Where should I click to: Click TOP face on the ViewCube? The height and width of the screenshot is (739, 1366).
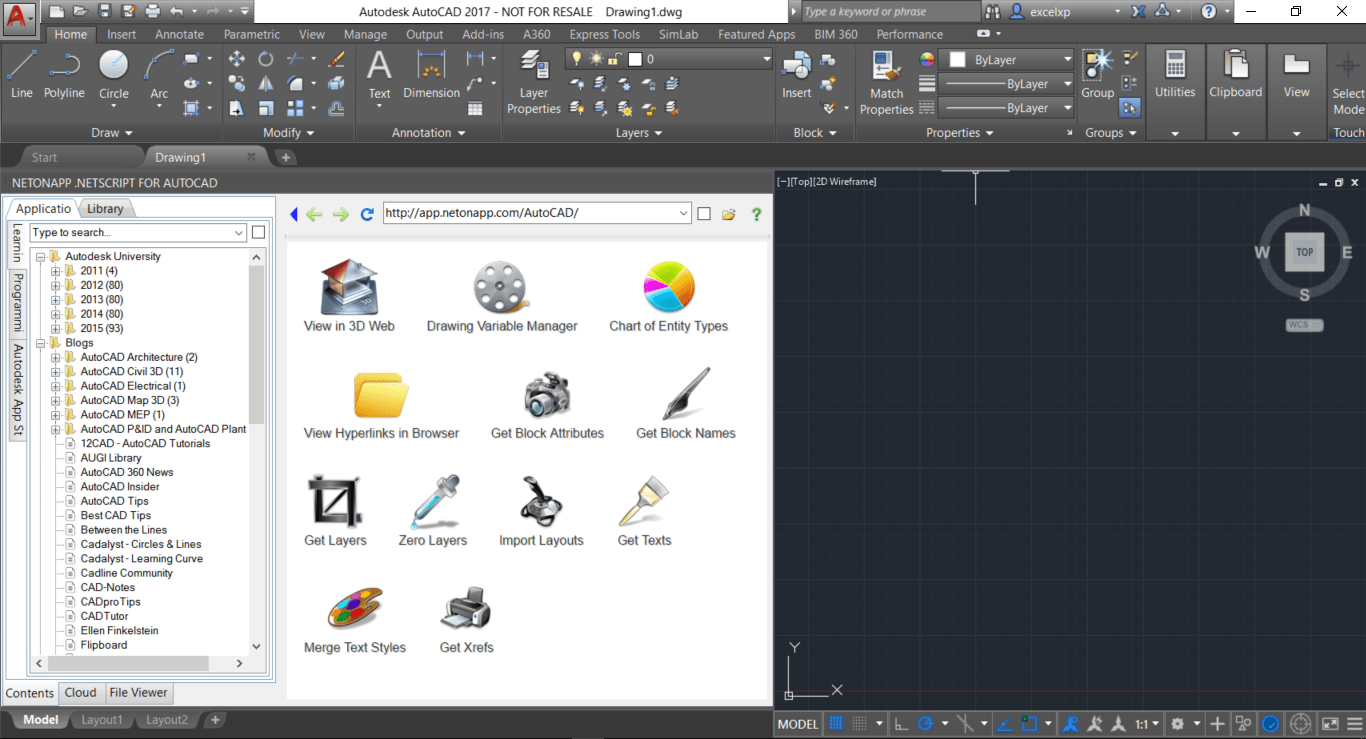click(x=1304, y=252)
